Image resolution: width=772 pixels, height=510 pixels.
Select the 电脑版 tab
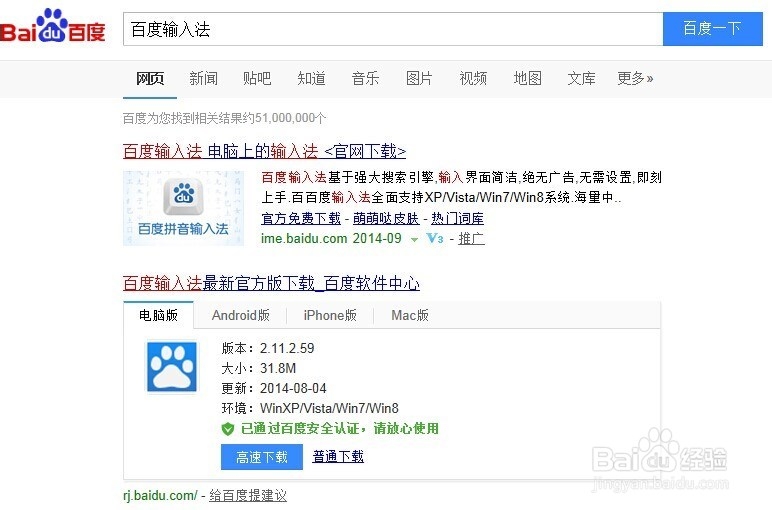click(159, 315)
